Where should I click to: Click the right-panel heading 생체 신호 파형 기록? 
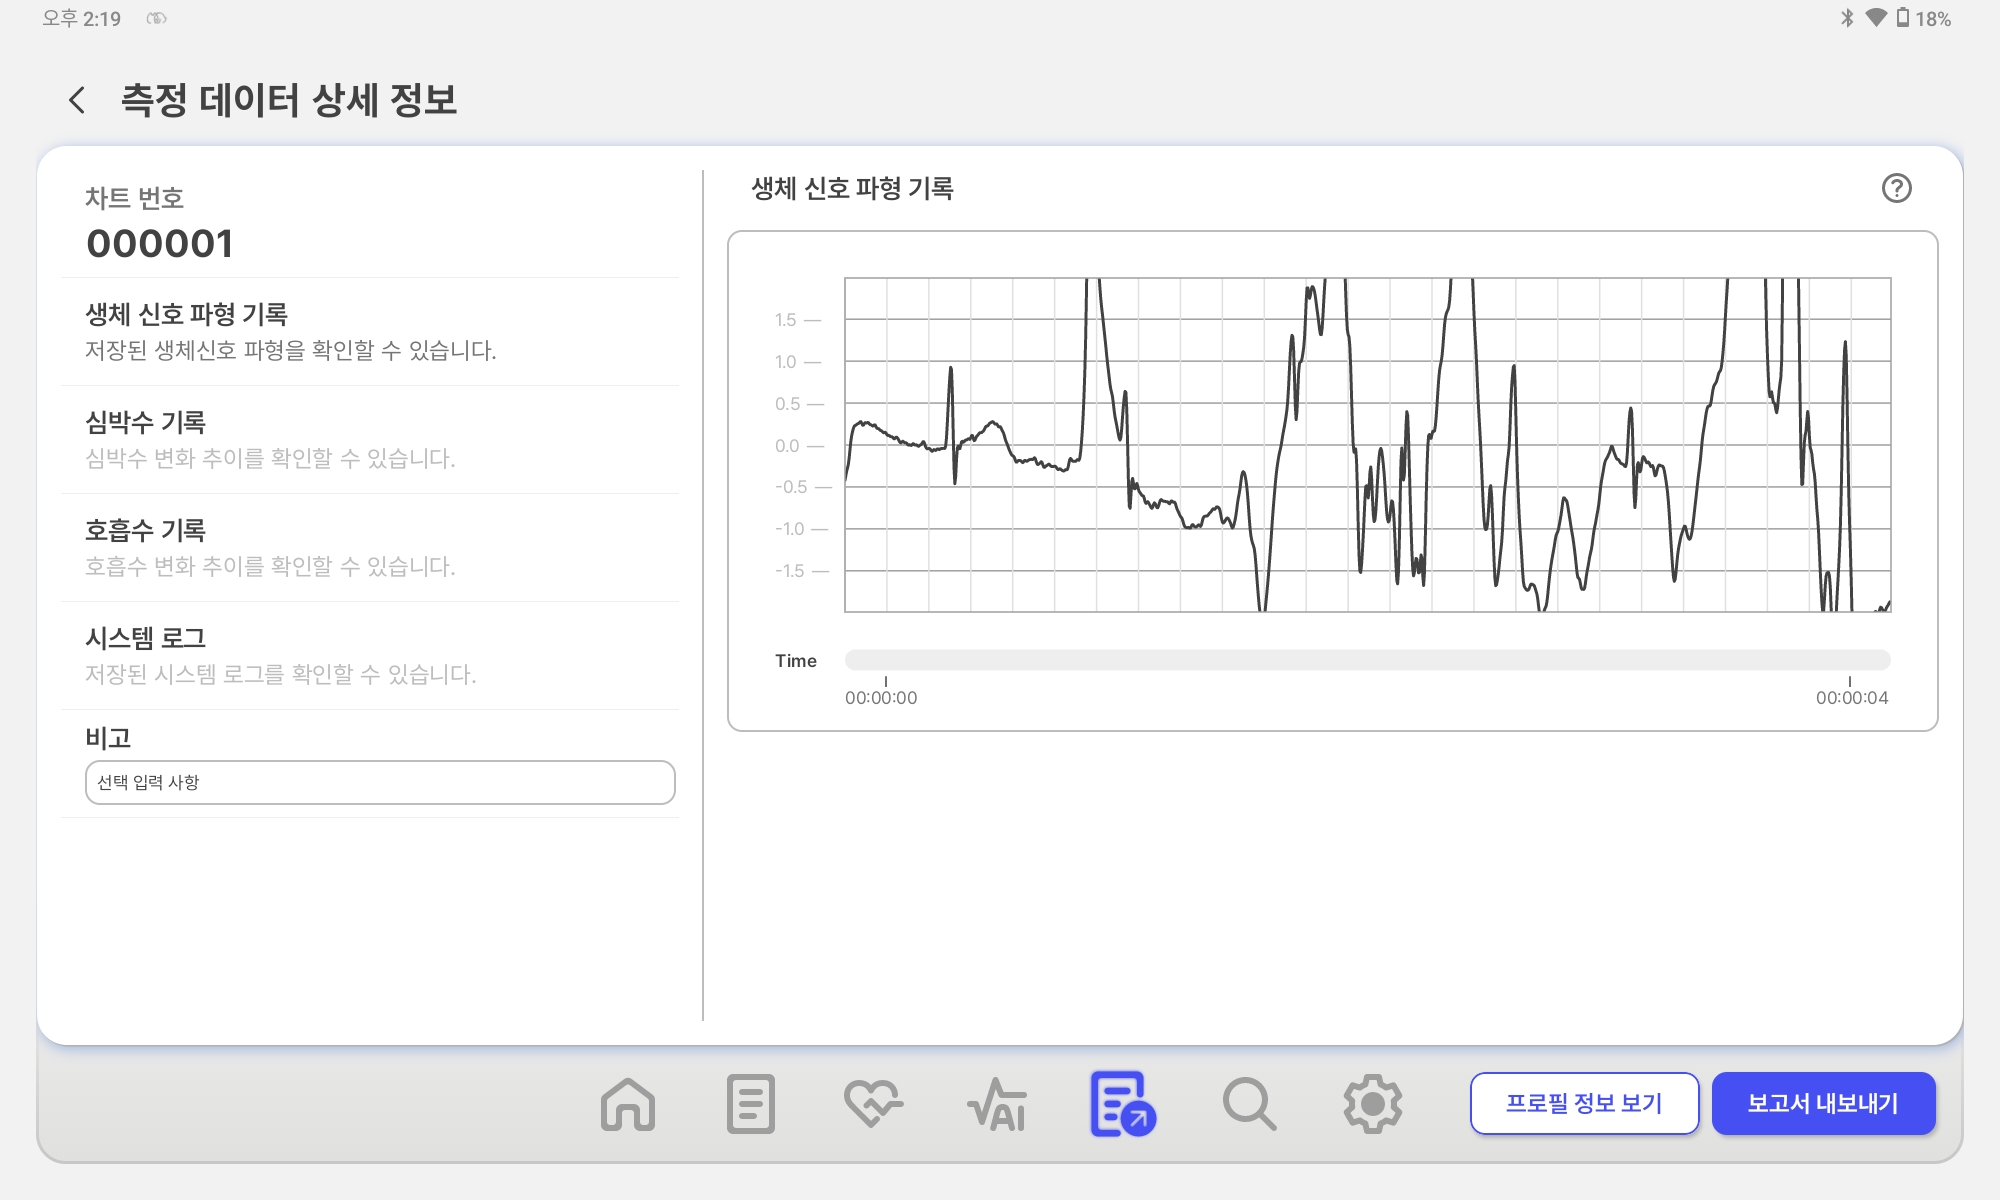pyautogui.click(x=852, y=188)
